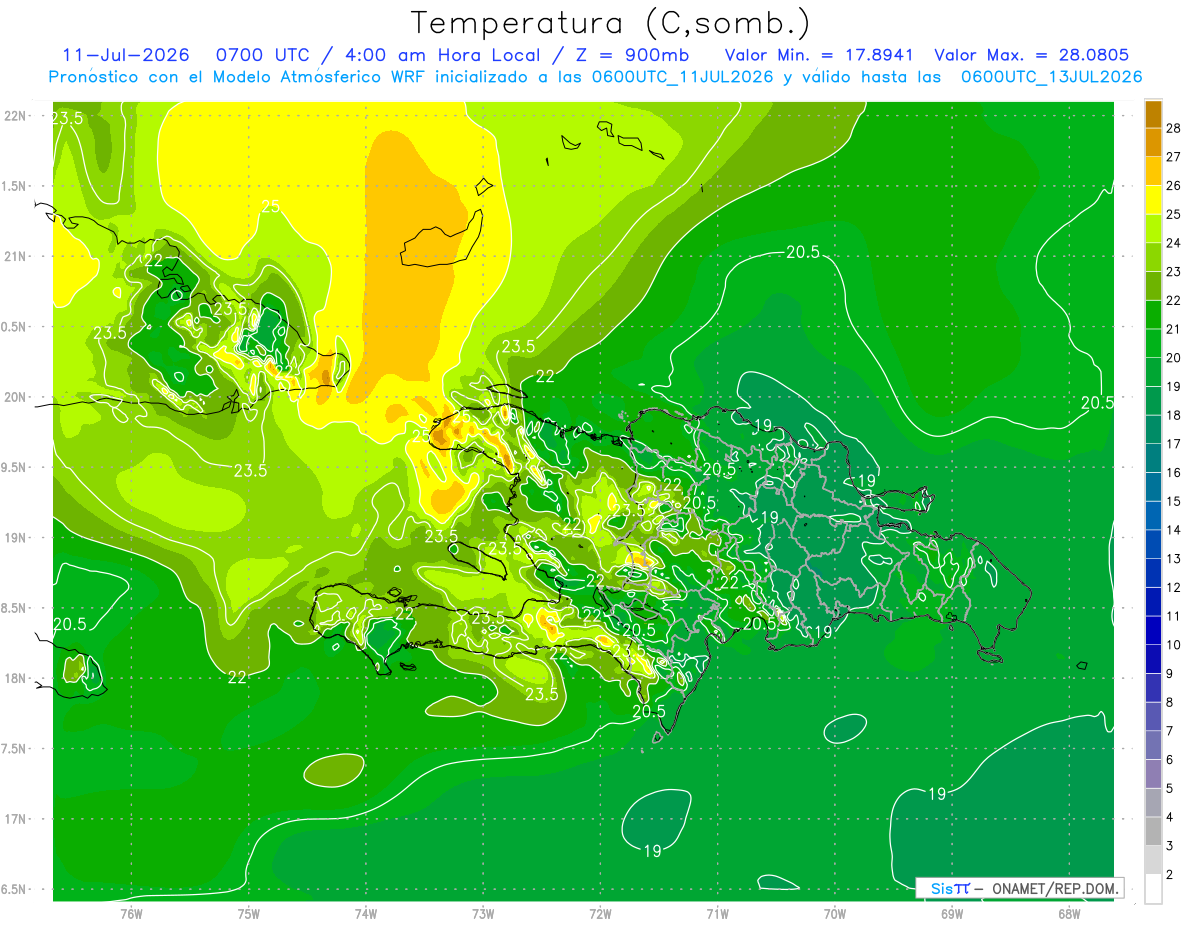Click the purple colorbar segment between 6 and 7
The height and width of the screenshot is (927, 1200).
click(1153, 745)
